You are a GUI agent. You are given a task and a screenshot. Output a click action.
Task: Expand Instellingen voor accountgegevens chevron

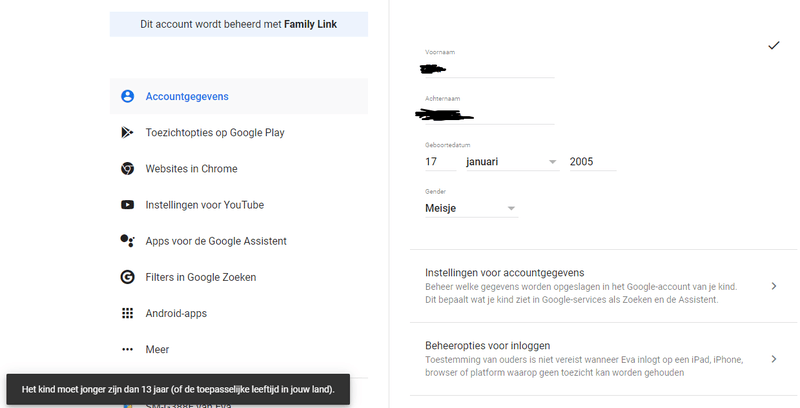[x=773, y=286]
